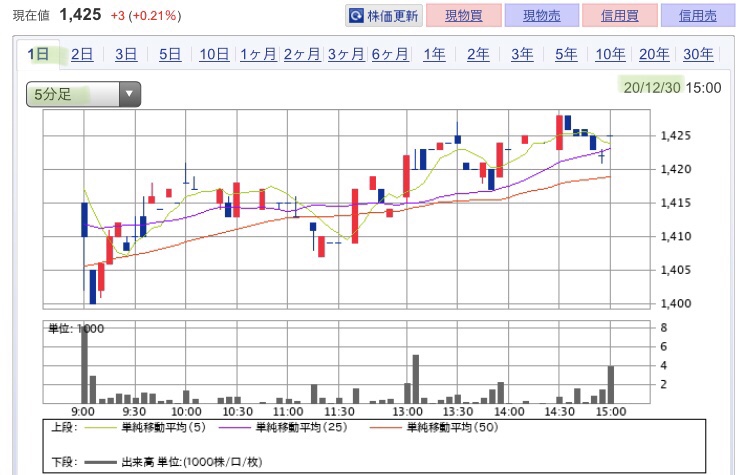Click the tall 9:00 volume bar
This screenshot has height=475, width=749.
pos(85,365)
